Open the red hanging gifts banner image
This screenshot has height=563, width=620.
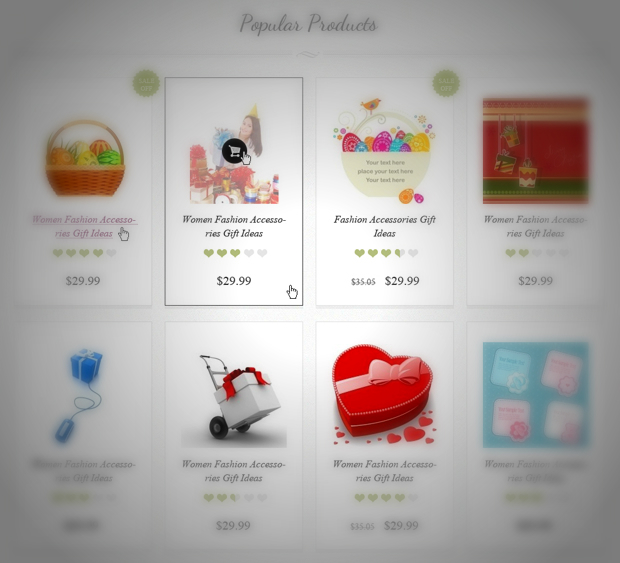(535, 151)
